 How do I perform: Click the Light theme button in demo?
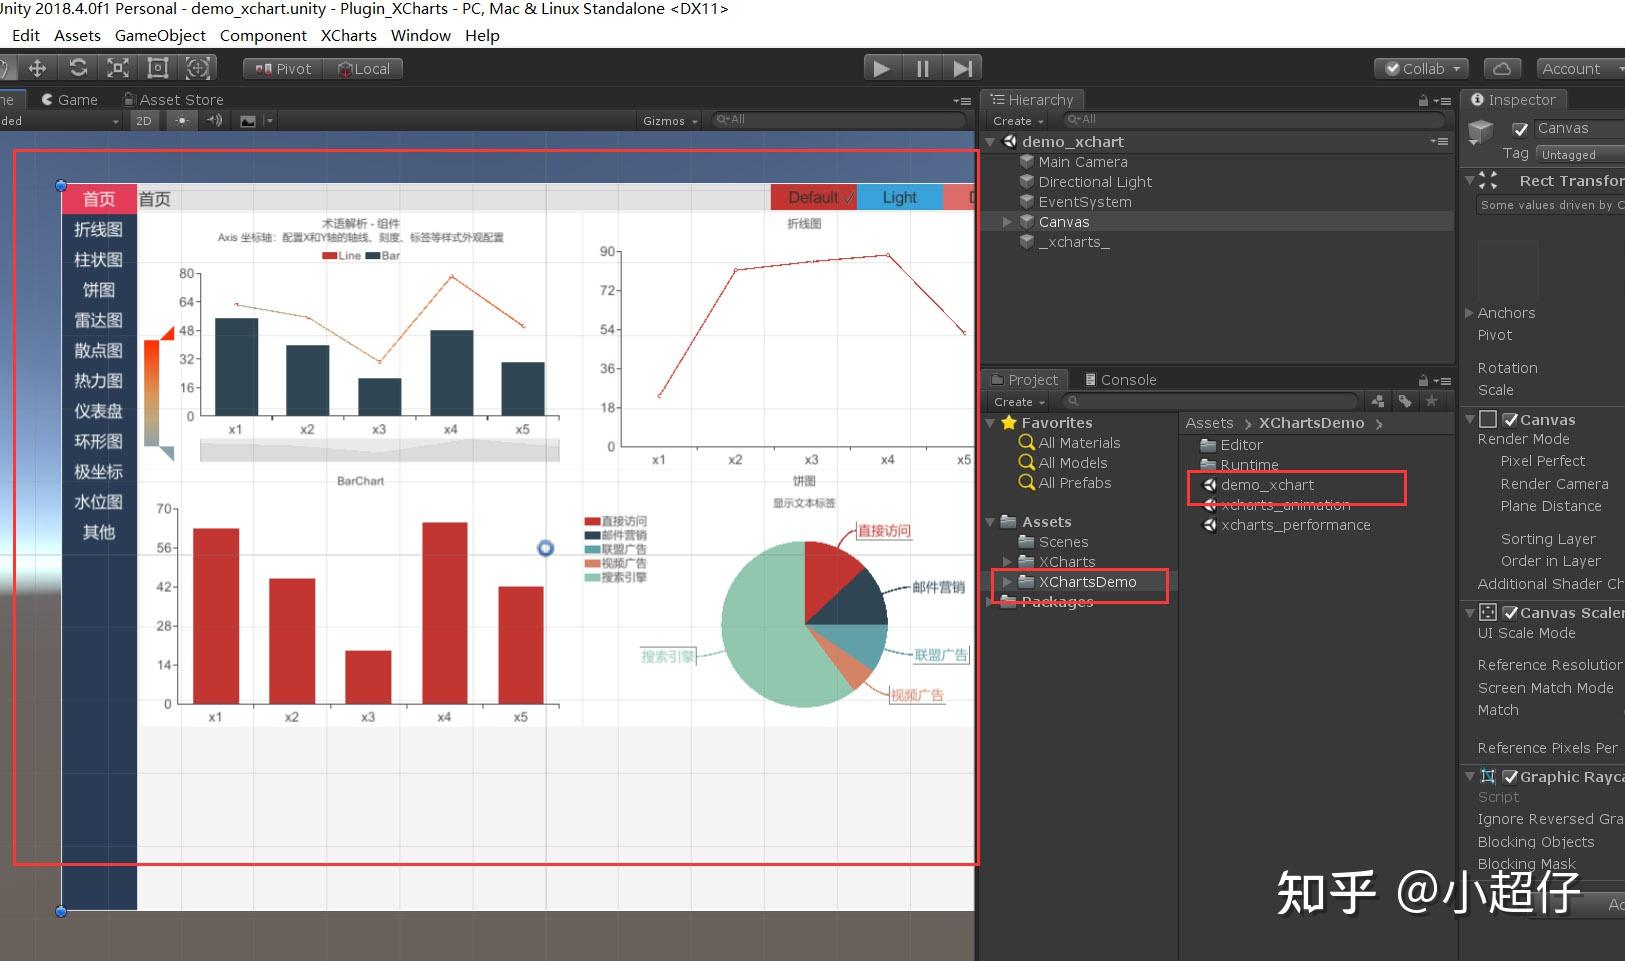(x=900, y=197)
